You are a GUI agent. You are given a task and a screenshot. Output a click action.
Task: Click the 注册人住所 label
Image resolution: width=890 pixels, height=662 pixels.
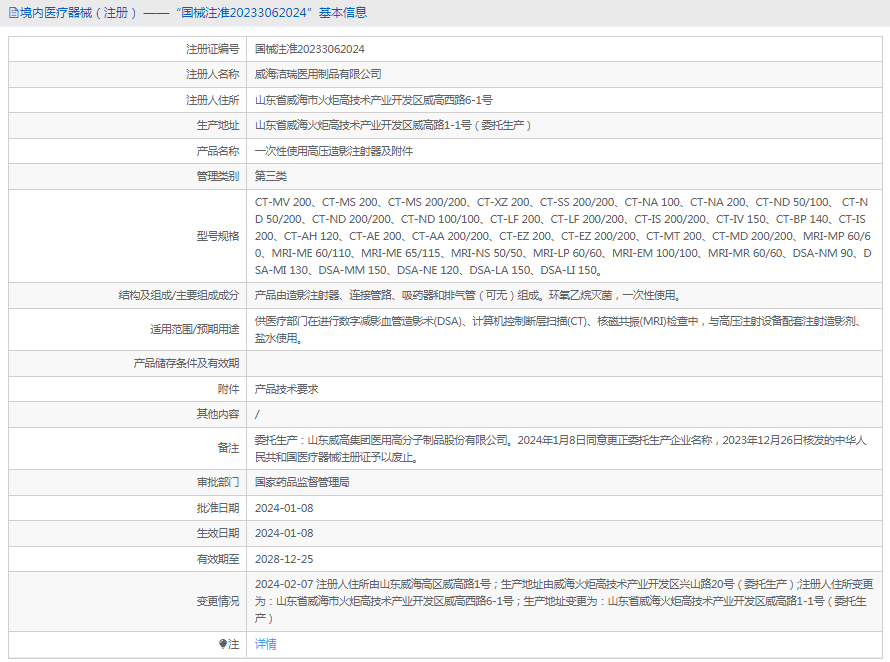pos(213,100)
